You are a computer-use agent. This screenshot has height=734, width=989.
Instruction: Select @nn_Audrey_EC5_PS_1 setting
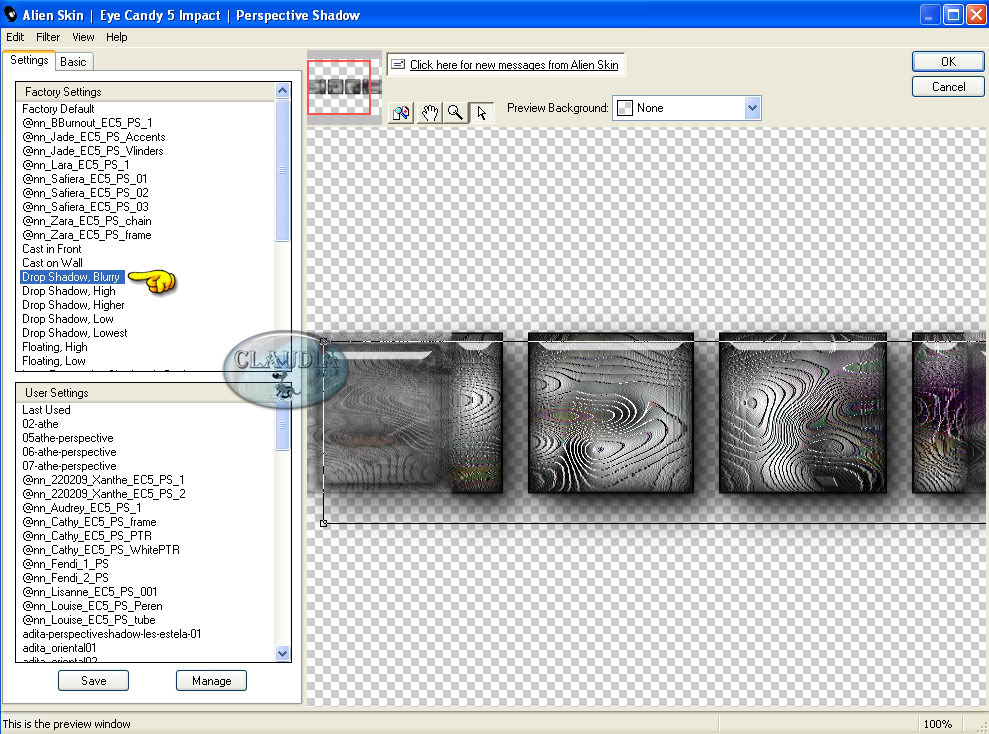(81, 508)
